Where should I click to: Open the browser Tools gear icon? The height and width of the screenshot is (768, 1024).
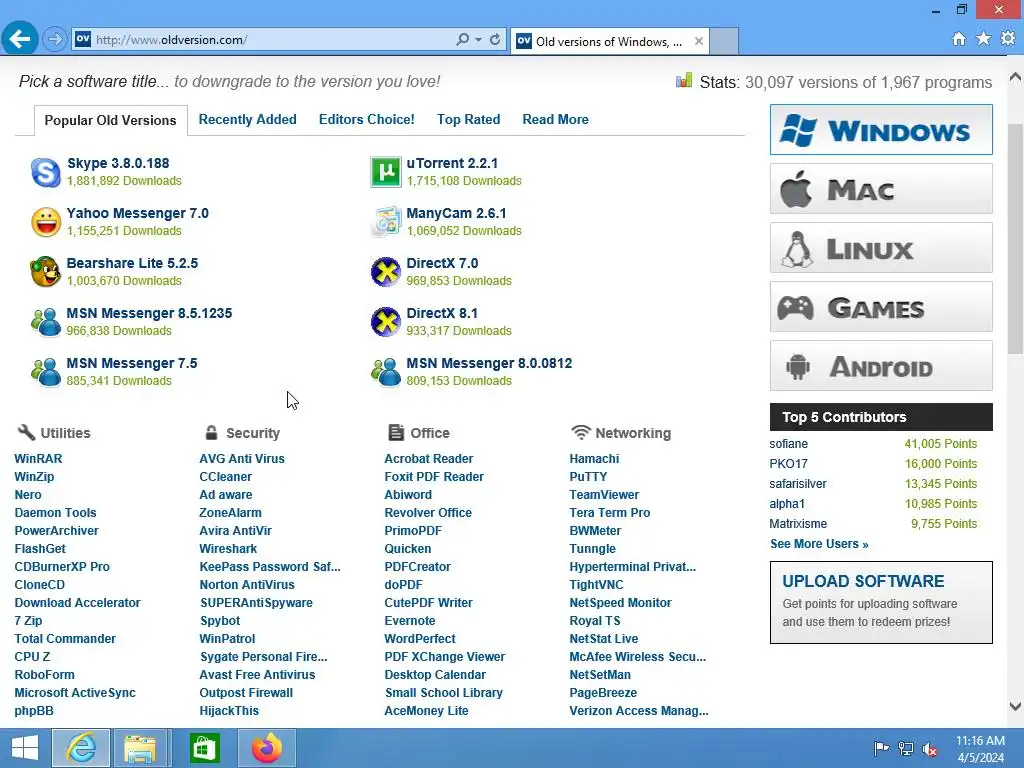coord(1008,39)
